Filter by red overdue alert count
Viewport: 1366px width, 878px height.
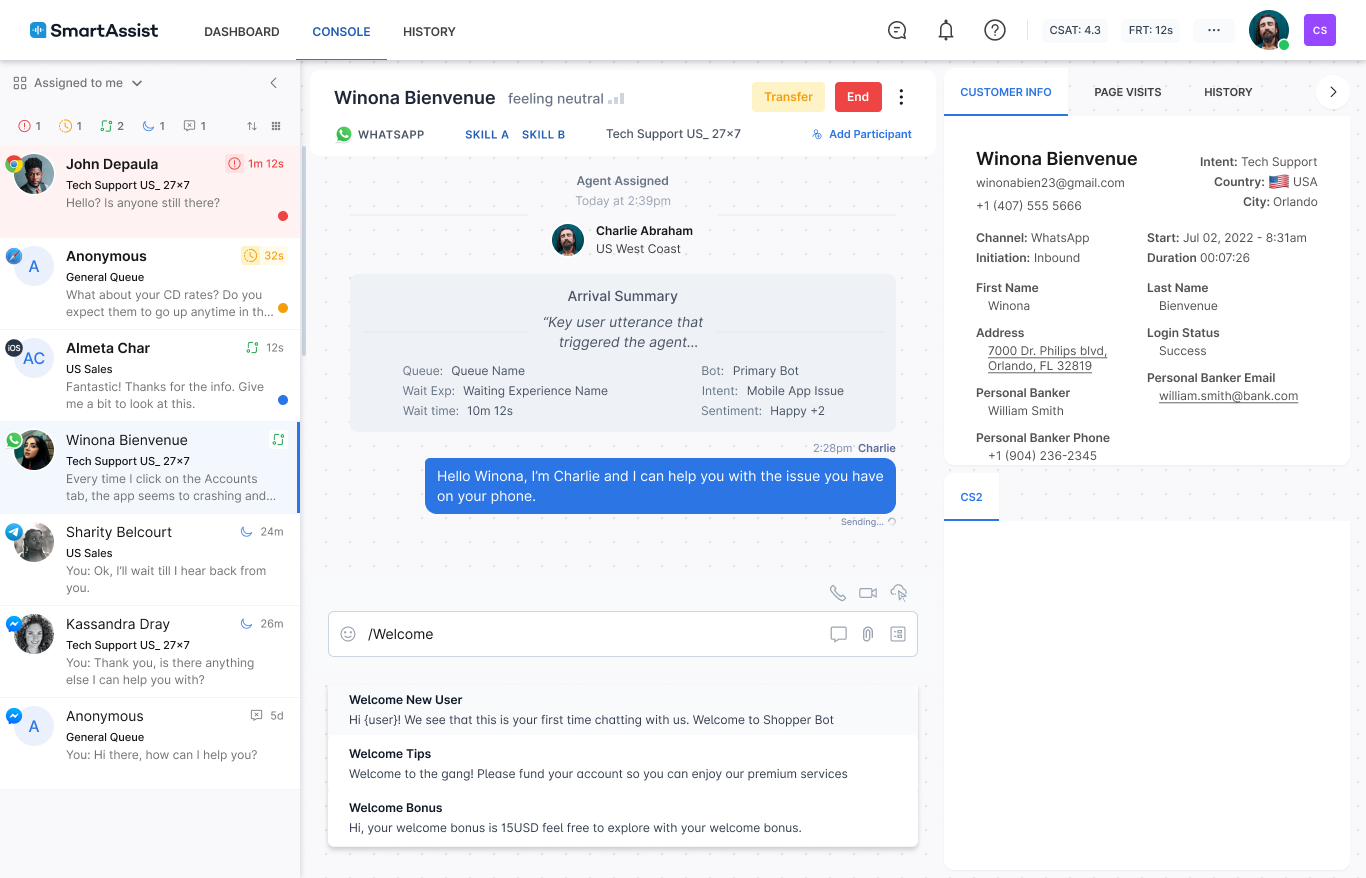[30, 126]
